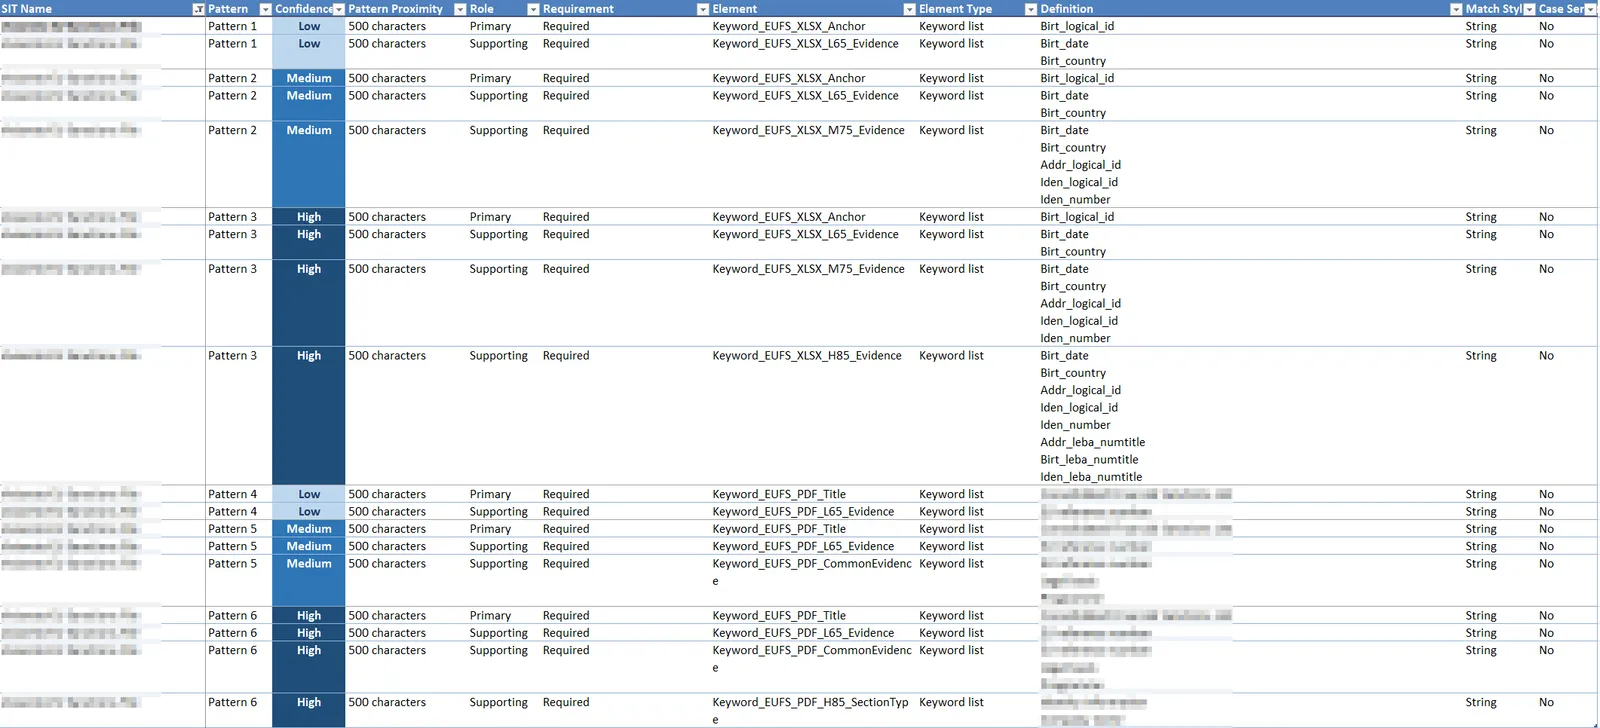Select the Iden_leba_numtitle definition entry
Screen dimensions: 1600x728
coord(1090,477)
